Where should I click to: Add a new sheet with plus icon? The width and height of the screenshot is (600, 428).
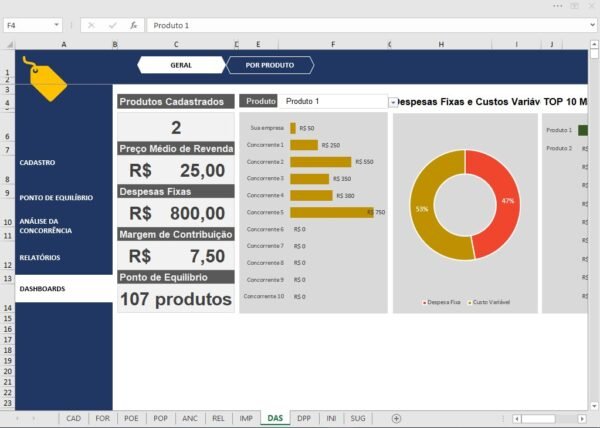[x=396, y=418]
